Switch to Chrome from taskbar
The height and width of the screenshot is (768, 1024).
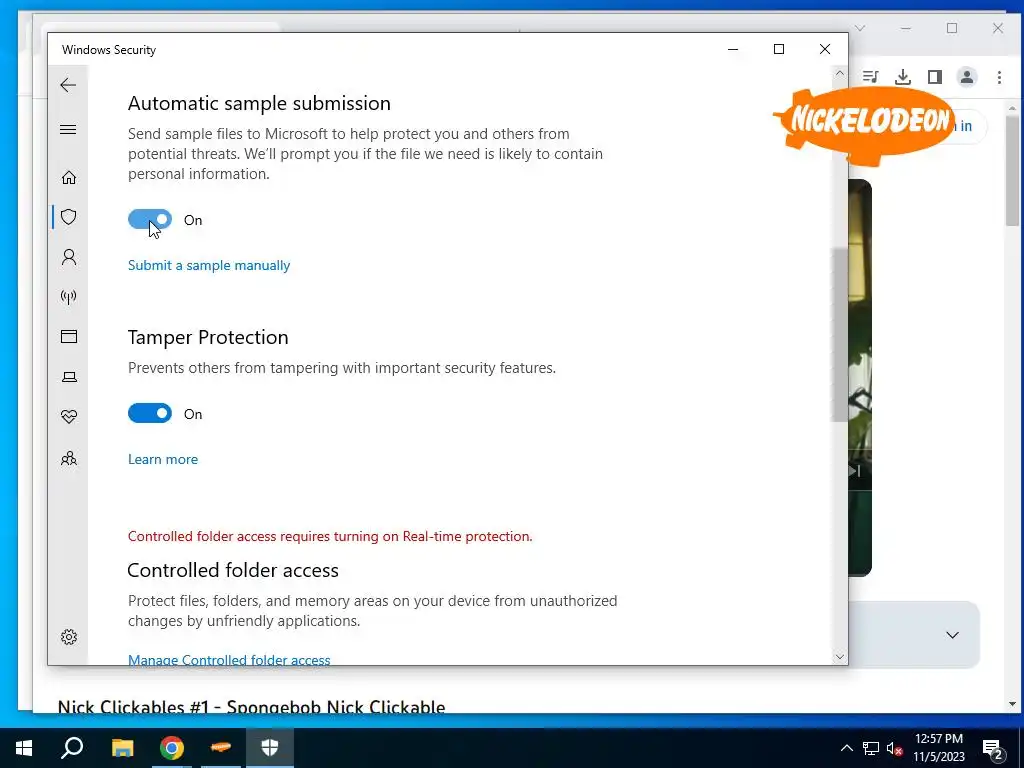[x=172, y=748]
